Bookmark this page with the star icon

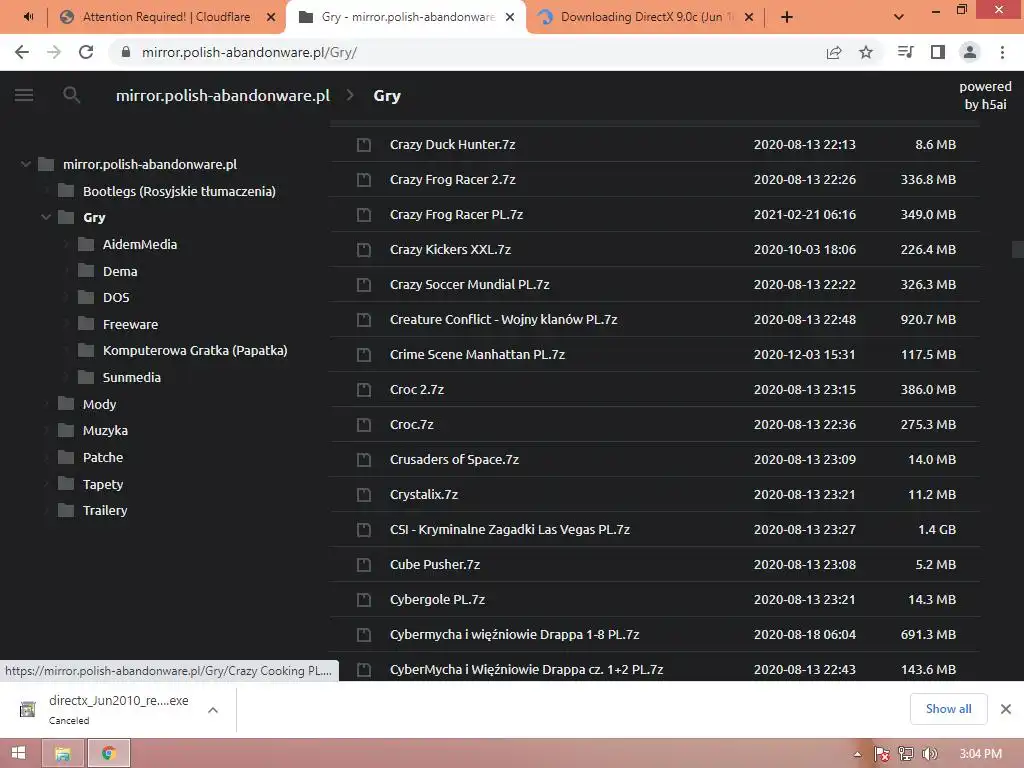[866, 52]
